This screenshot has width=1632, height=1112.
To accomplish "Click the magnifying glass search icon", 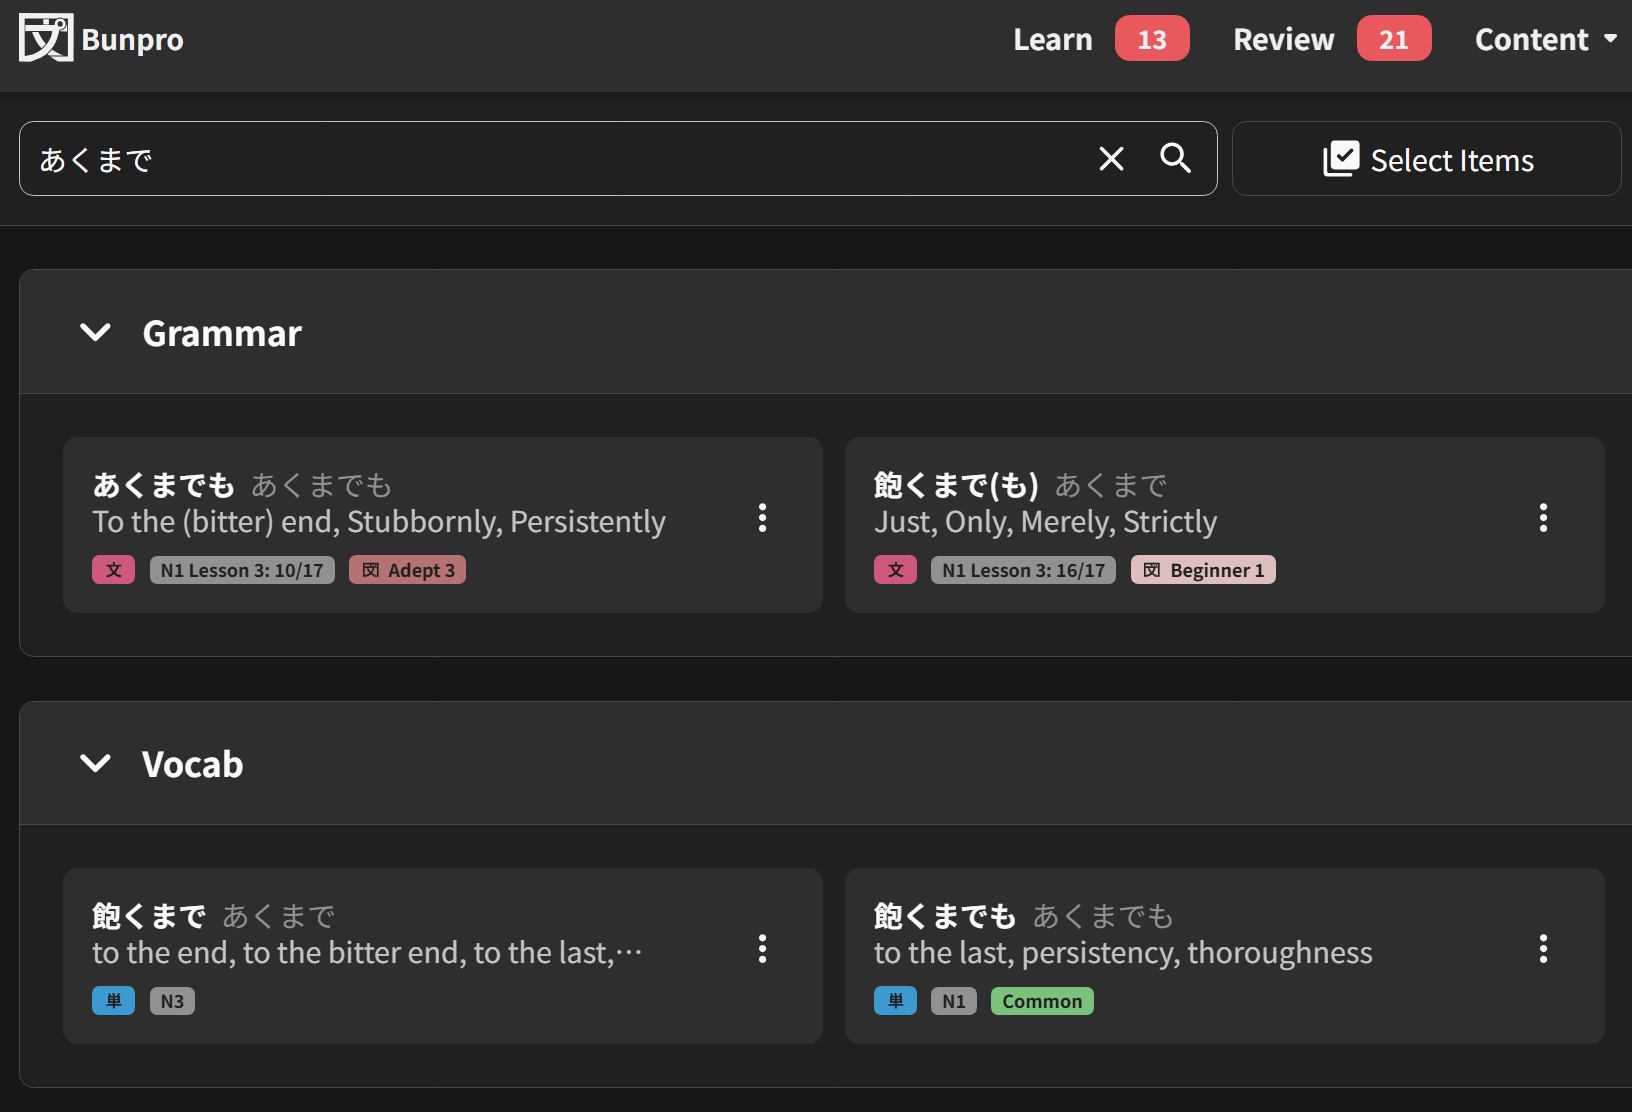I will click(x=1175, y=159).
